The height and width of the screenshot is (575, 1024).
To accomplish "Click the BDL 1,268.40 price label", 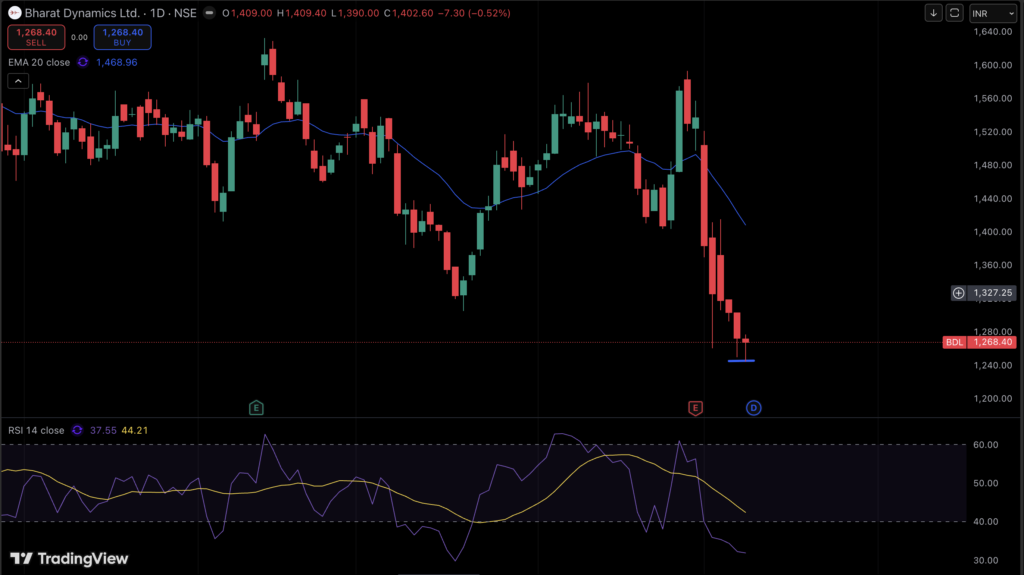I will (x=980, y=342).
